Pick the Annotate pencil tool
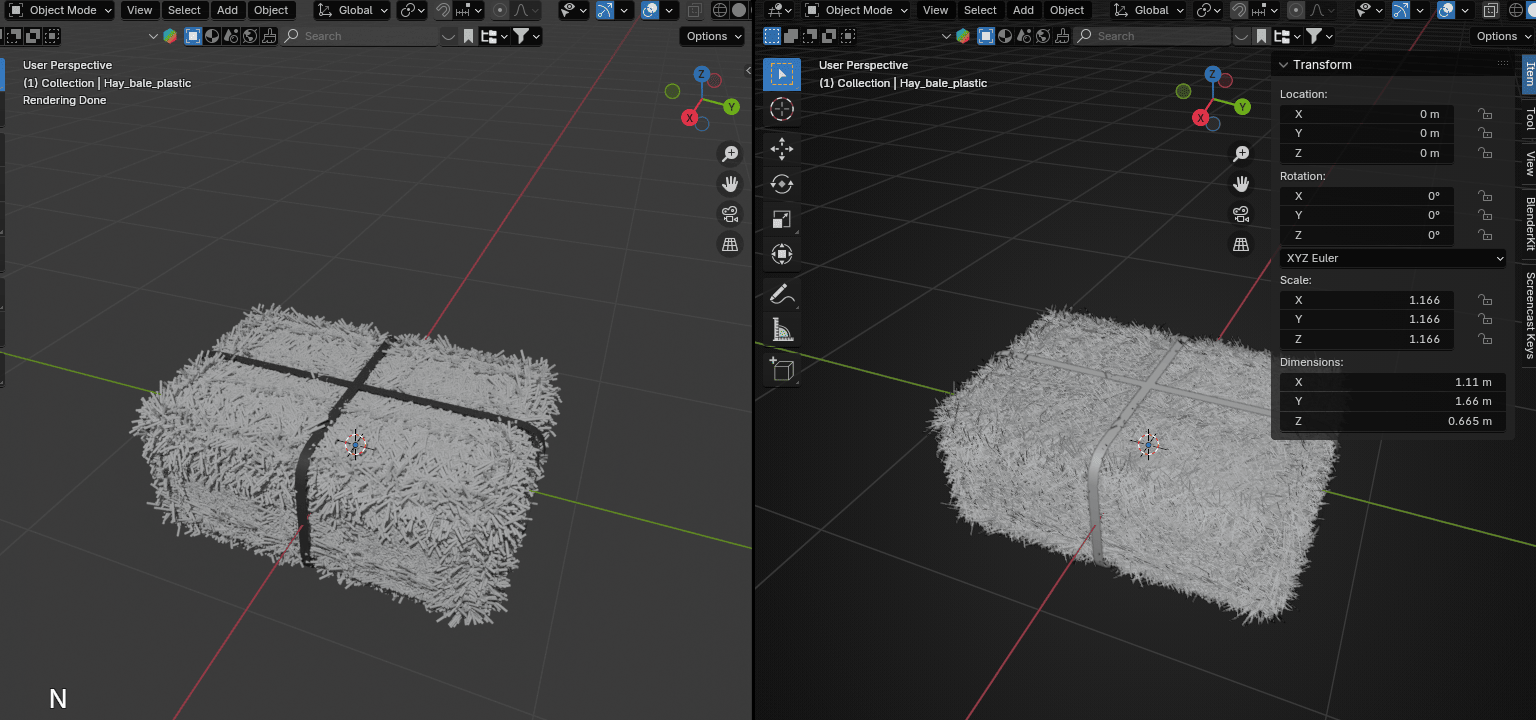 (x=782, y=293)
